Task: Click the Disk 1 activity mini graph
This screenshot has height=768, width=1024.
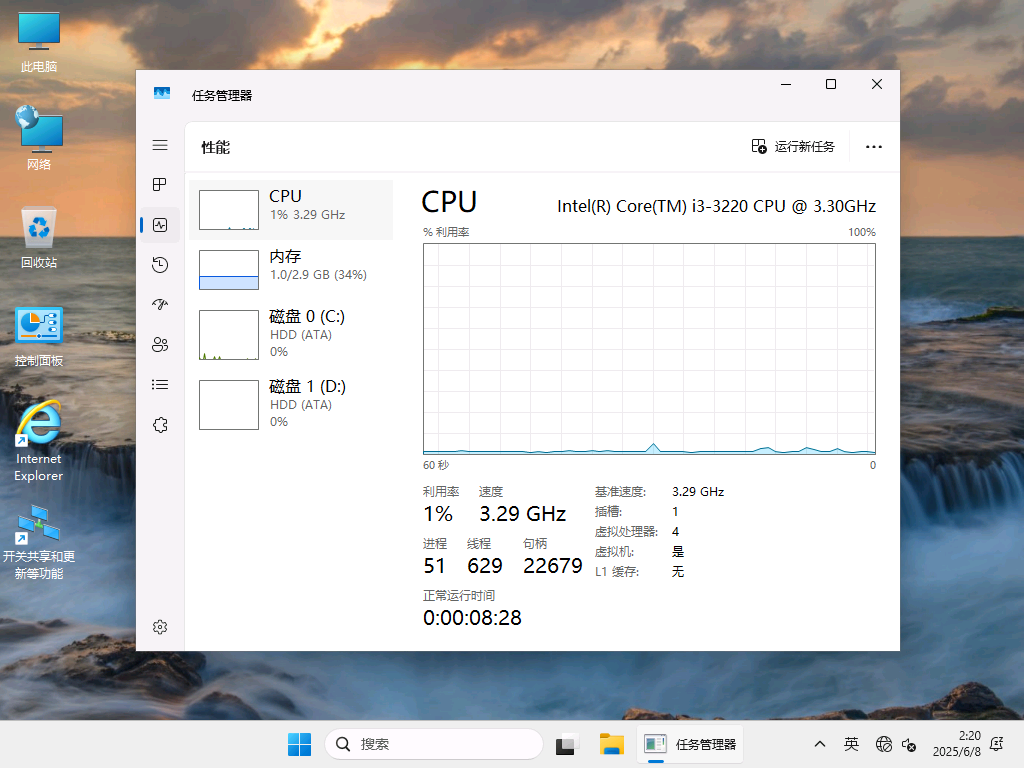Action: 229,405
